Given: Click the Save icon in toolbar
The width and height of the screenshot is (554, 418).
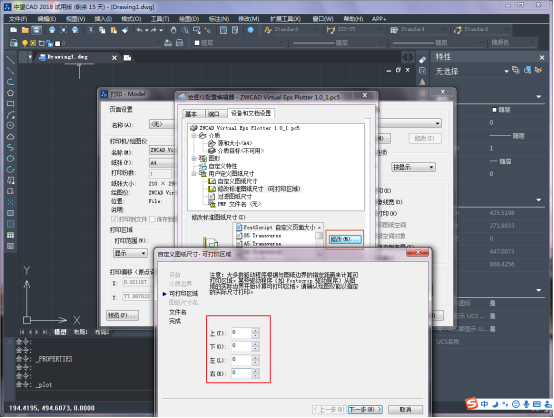Looking at the screenshot, I should pyautogui.click(x=36, y=30).
